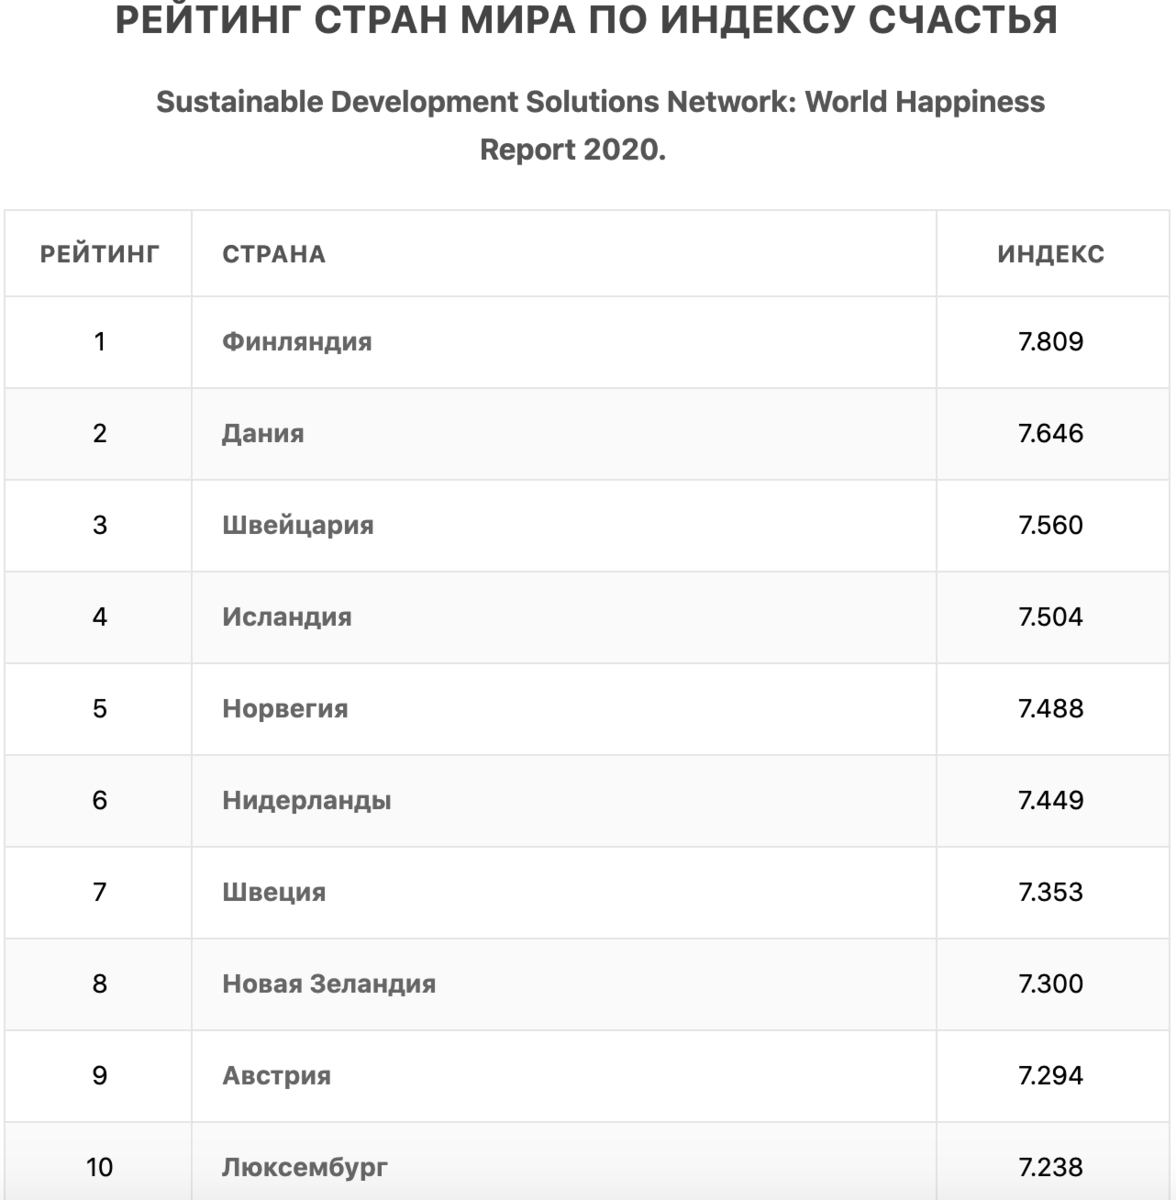Viewport: 1176px width, 1200px height.
Task: Click the СТРАНА column header
Action: click(x=274, y=254)
